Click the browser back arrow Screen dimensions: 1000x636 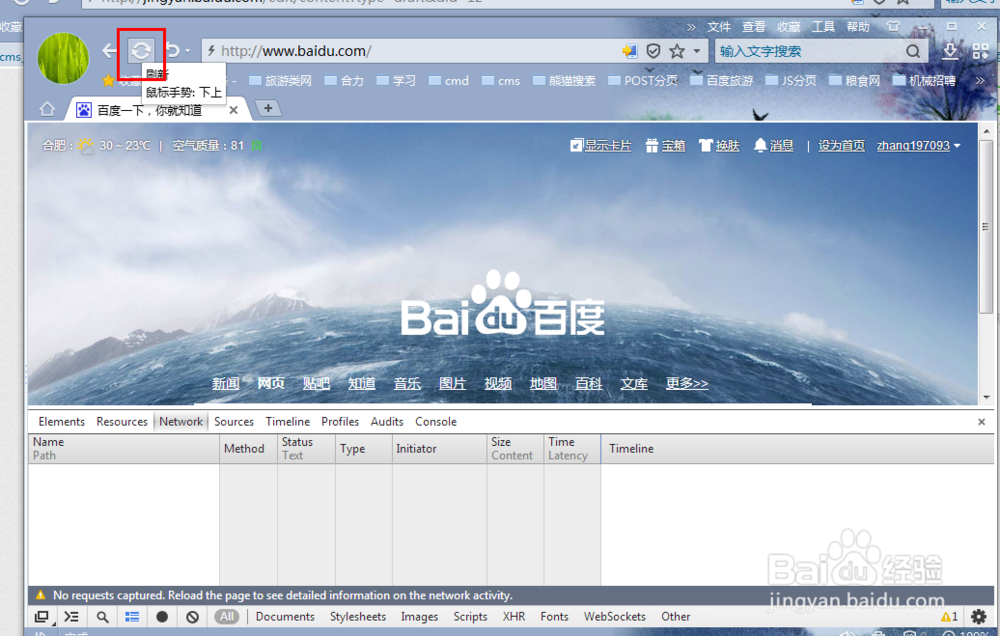(x=110, y=50)
